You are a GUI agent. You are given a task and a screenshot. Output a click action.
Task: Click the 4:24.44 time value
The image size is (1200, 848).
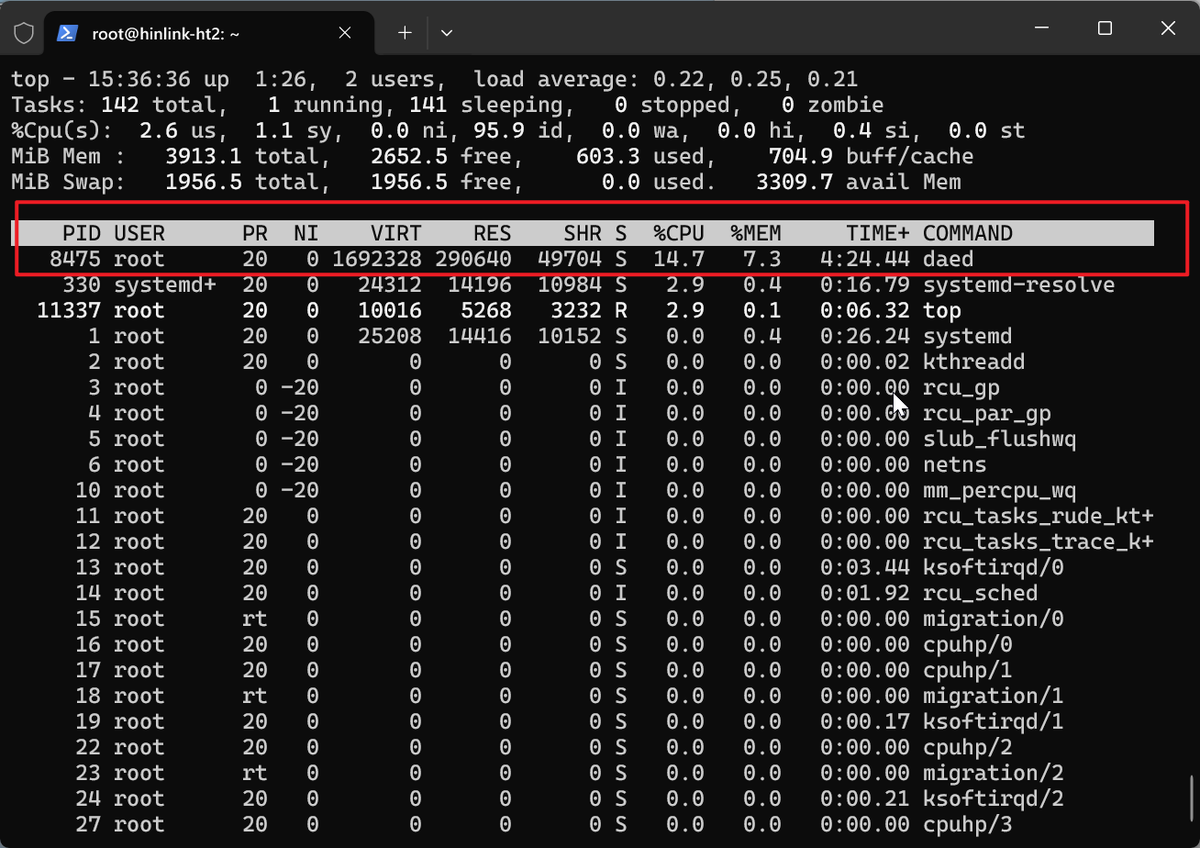[x=865, y=259]
